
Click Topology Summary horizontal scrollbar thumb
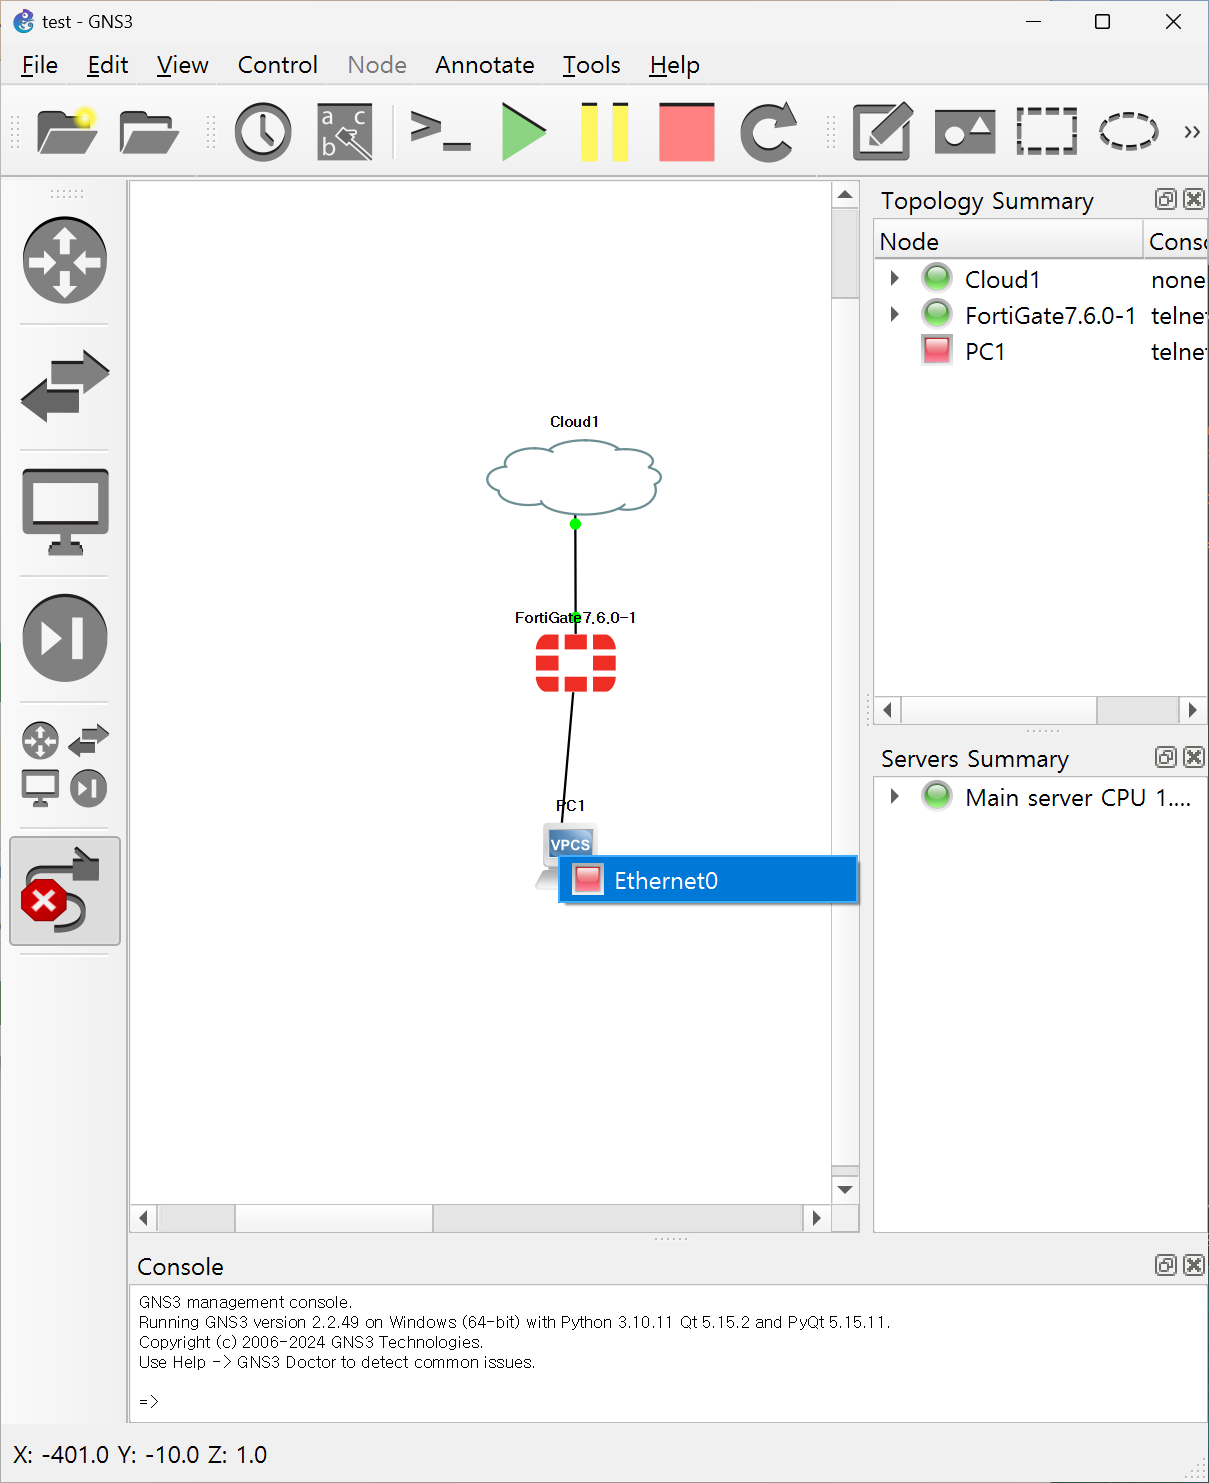click(999, 710)
